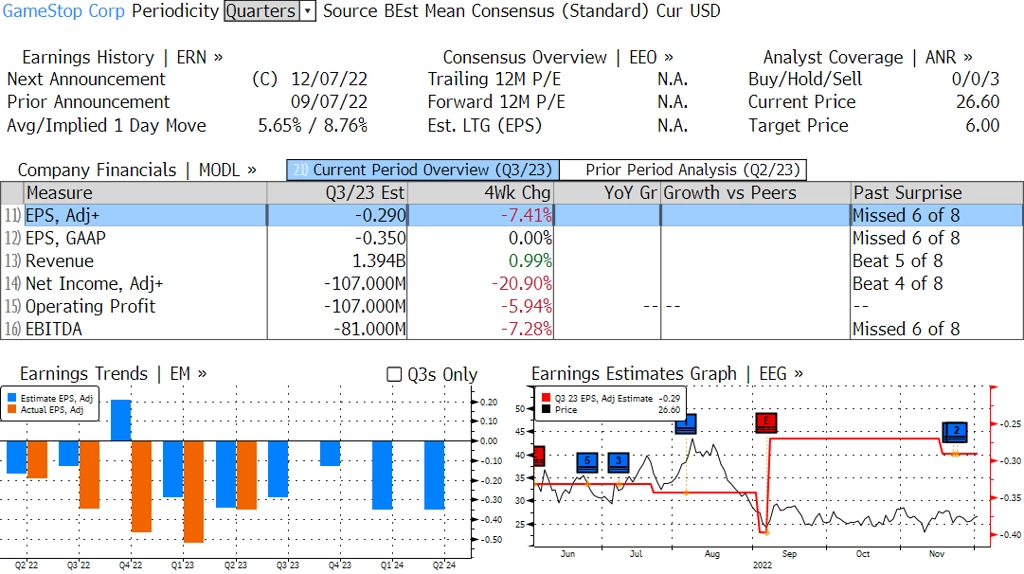Select the Revenue measure row
The image size is (1024, 574).
pos(512,261)
